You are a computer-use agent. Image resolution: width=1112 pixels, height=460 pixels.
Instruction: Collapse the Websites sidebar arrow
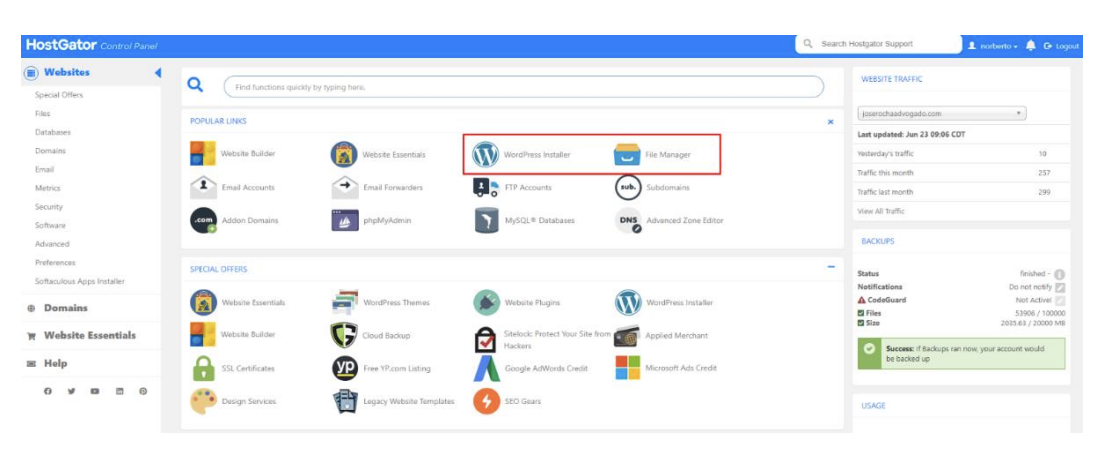point(157,73)
